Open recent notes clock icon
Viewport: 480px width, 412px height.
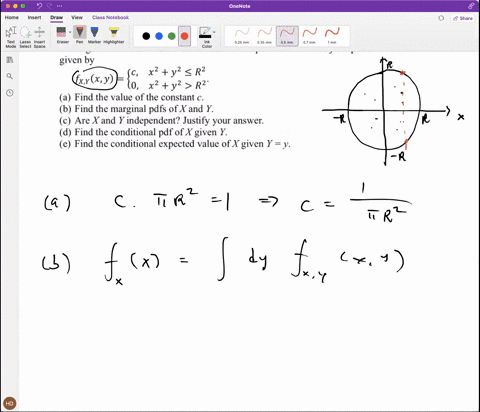point(10,93)
